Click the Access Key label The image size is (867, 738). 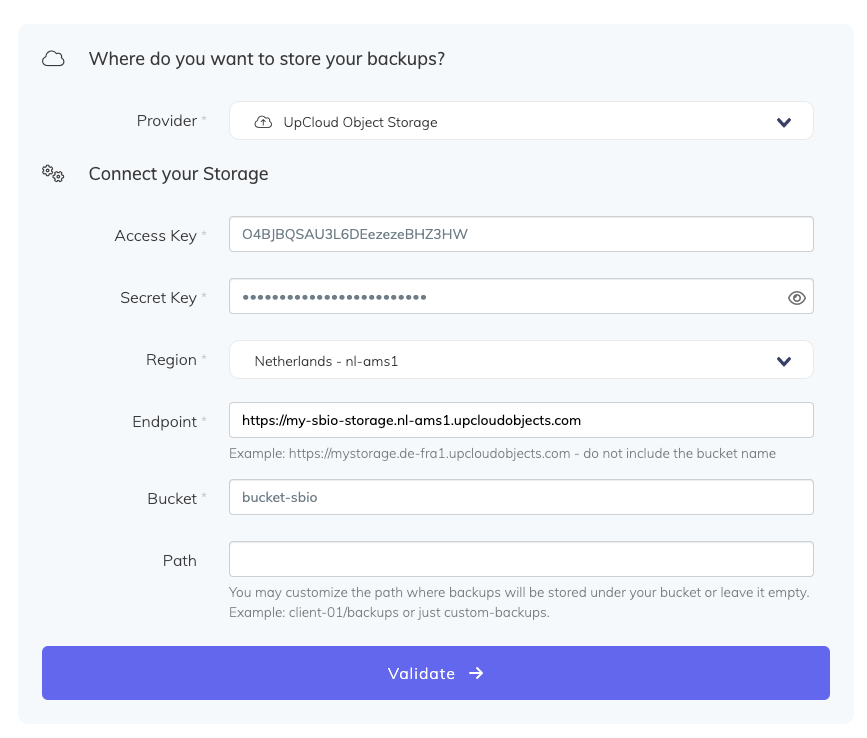pyautogui.click(x=155, y=236)
